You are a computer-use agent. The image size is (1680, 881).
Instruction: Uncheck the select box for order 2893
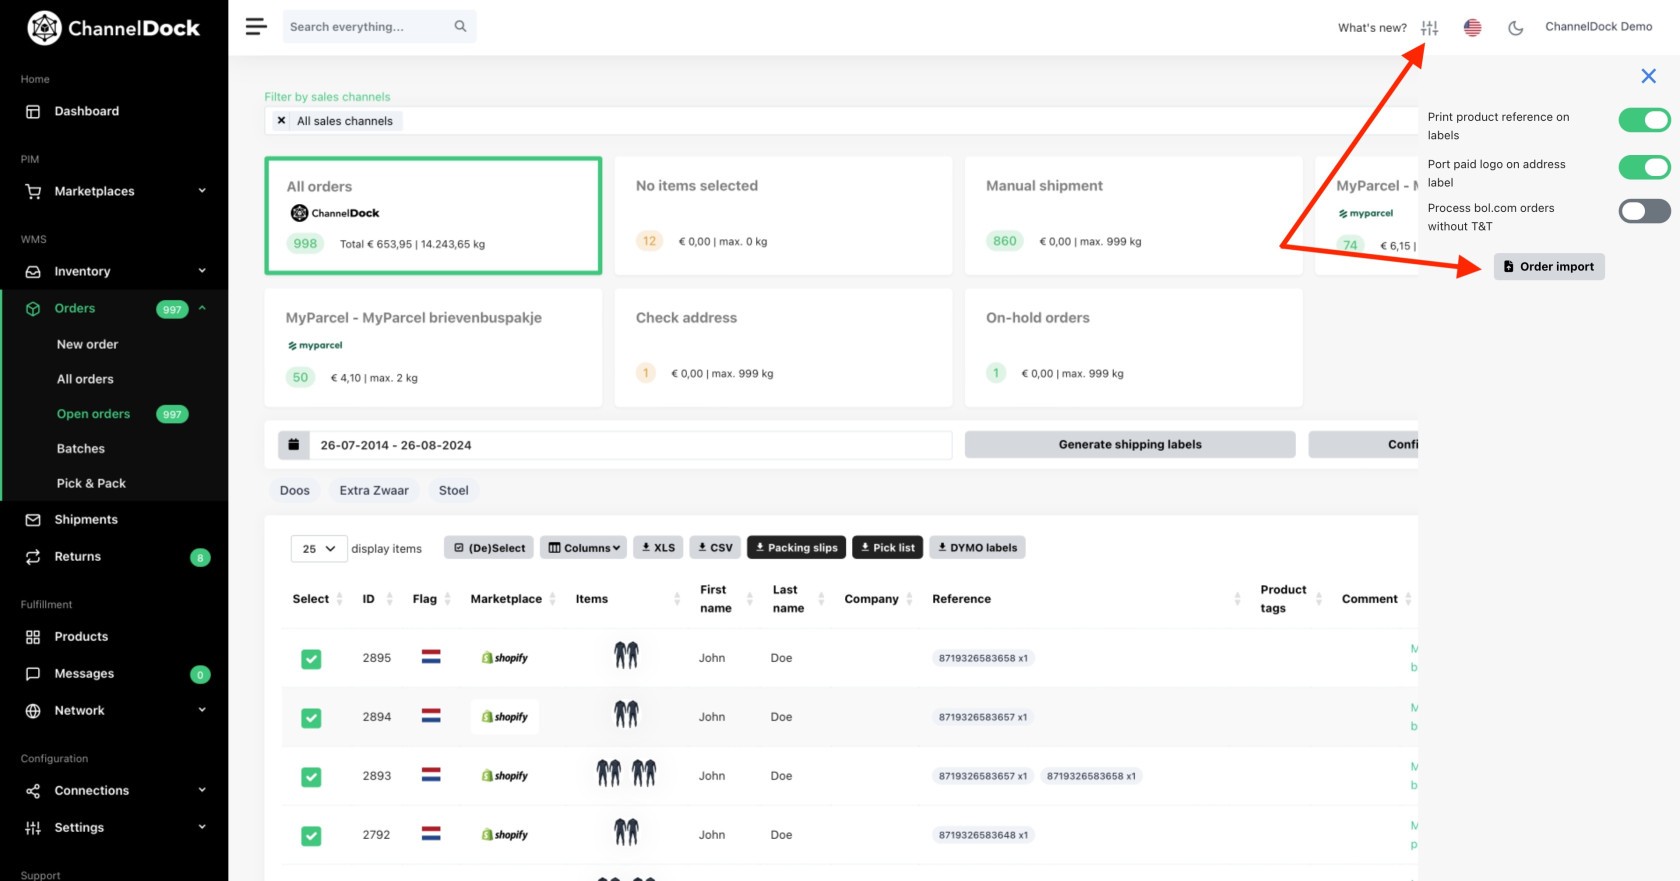click(311, 777)
